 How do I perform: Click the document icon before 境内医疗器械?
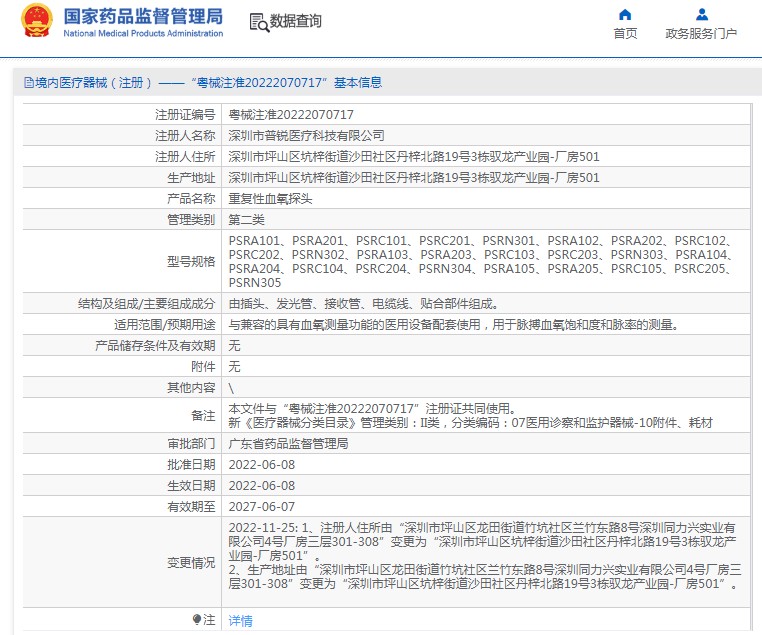pyautogui.click(x=29, y=83)
